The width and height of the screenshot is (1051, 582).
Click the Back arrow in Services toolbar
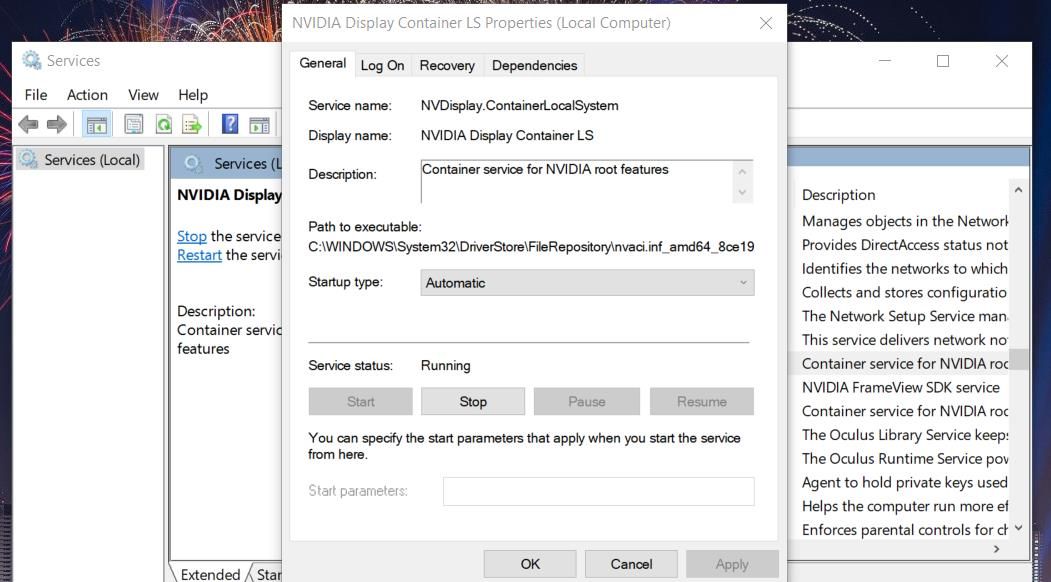[28, 125]
